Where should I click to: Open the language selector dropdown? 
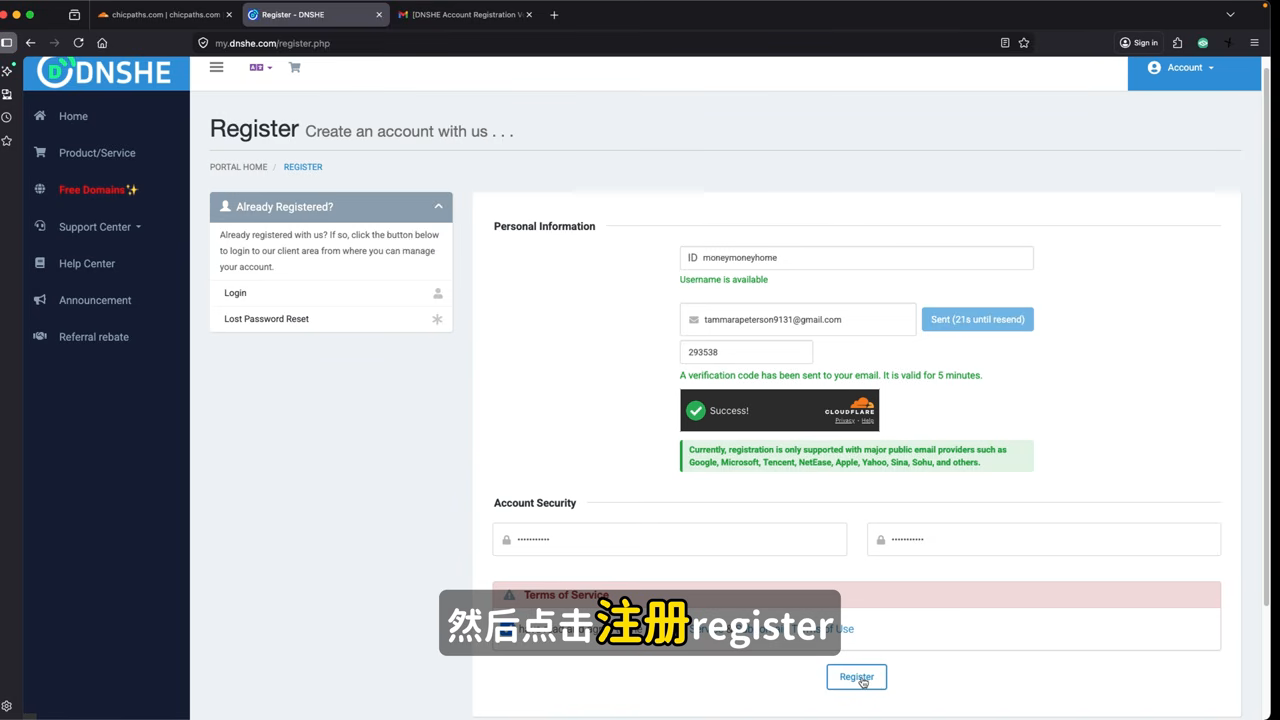(260, 67)
